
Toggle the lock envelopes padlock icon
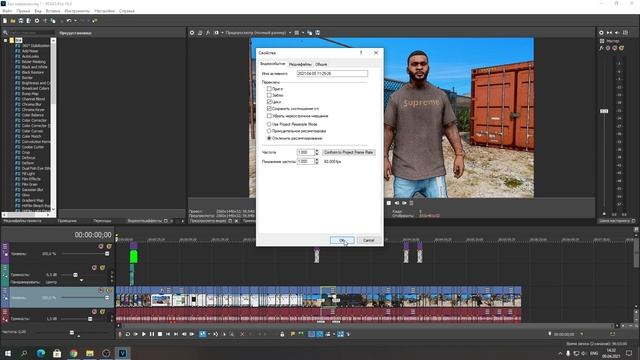click(x=282, y=334)
